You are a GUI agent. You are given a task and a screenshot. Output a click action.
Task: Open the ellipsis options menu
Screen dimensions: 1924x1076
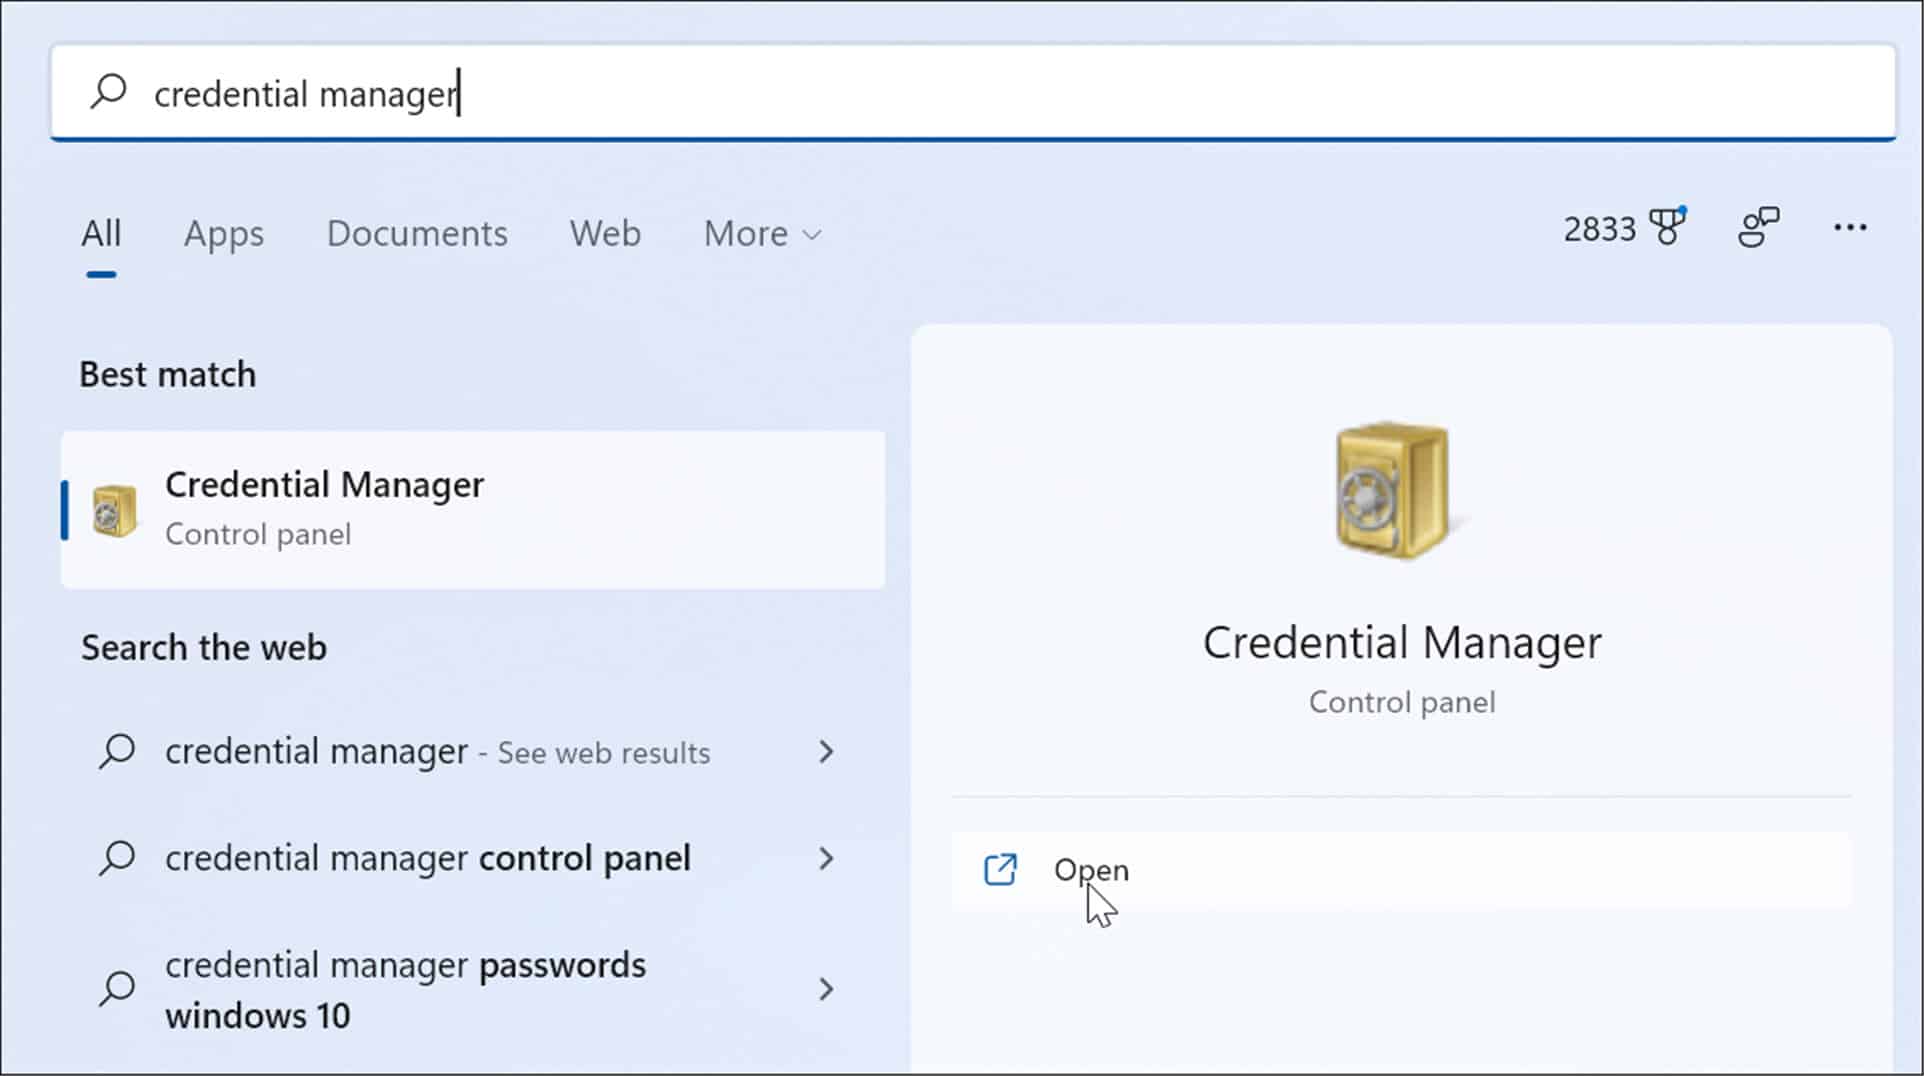[1849, 228]
